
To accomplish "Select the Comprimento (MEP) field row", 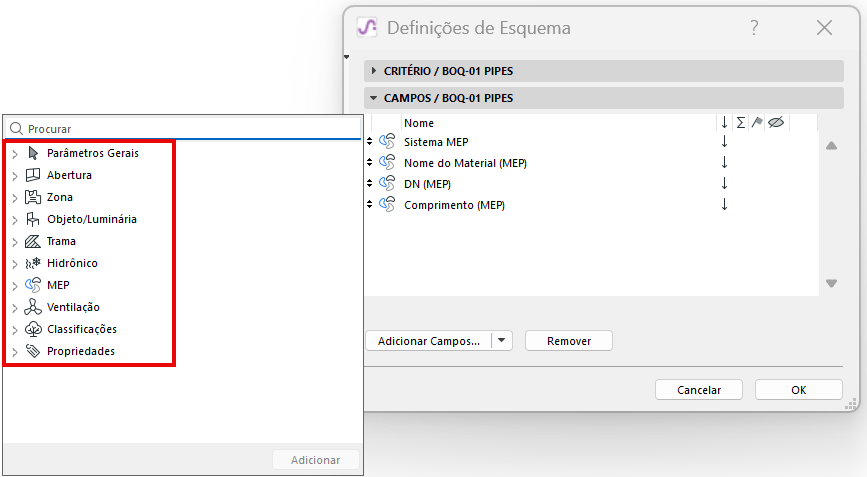I will 592,205.
